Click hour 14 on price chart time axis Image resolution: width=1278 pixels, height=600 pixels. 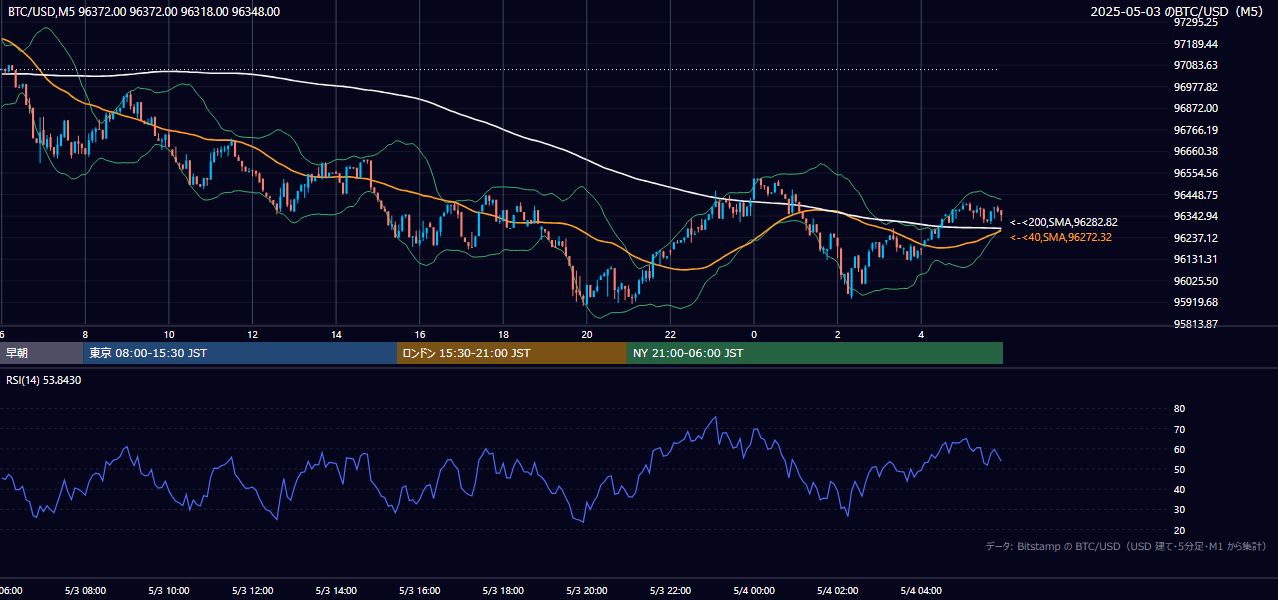pyautogui.click(x=336, y=335)
